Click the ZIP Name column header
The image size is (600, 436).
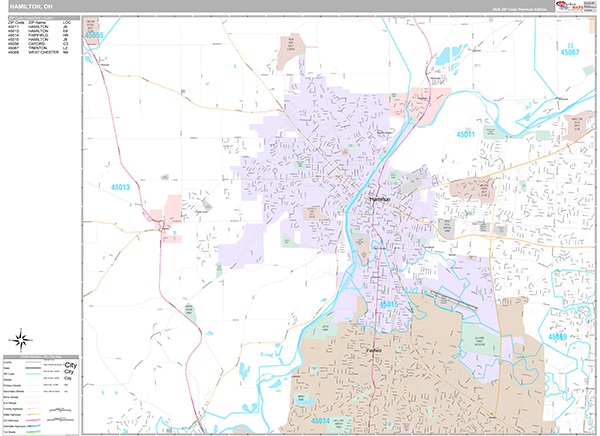tap(39, 20)
